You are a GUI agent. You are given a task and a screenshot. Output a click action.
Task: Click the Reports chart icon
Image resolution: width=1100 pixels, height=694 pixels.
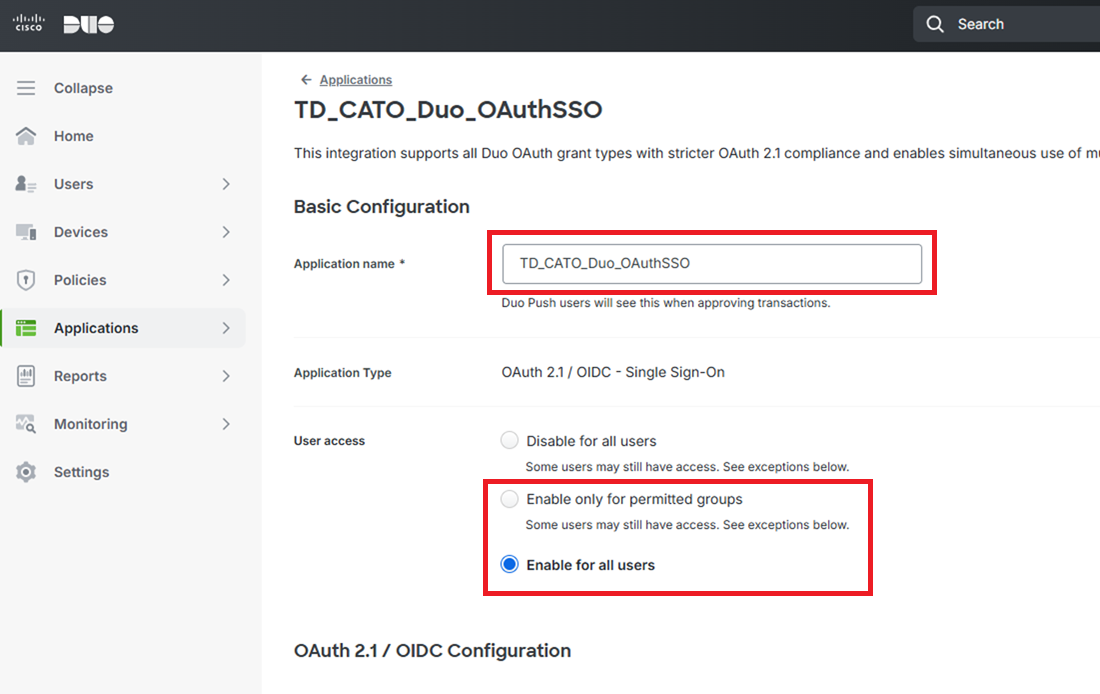(26, 376)
